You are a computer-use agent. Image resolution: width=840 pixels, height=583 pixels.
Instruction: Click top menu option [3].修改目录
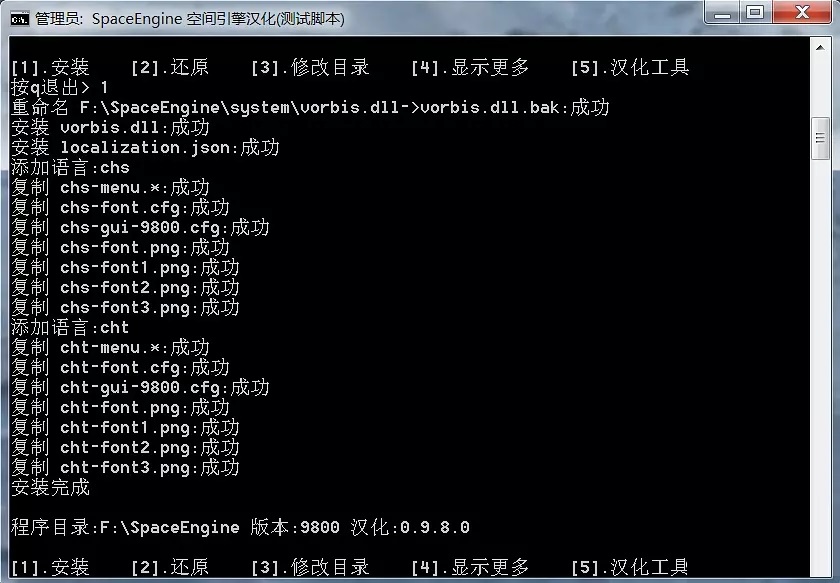point(310,68)
